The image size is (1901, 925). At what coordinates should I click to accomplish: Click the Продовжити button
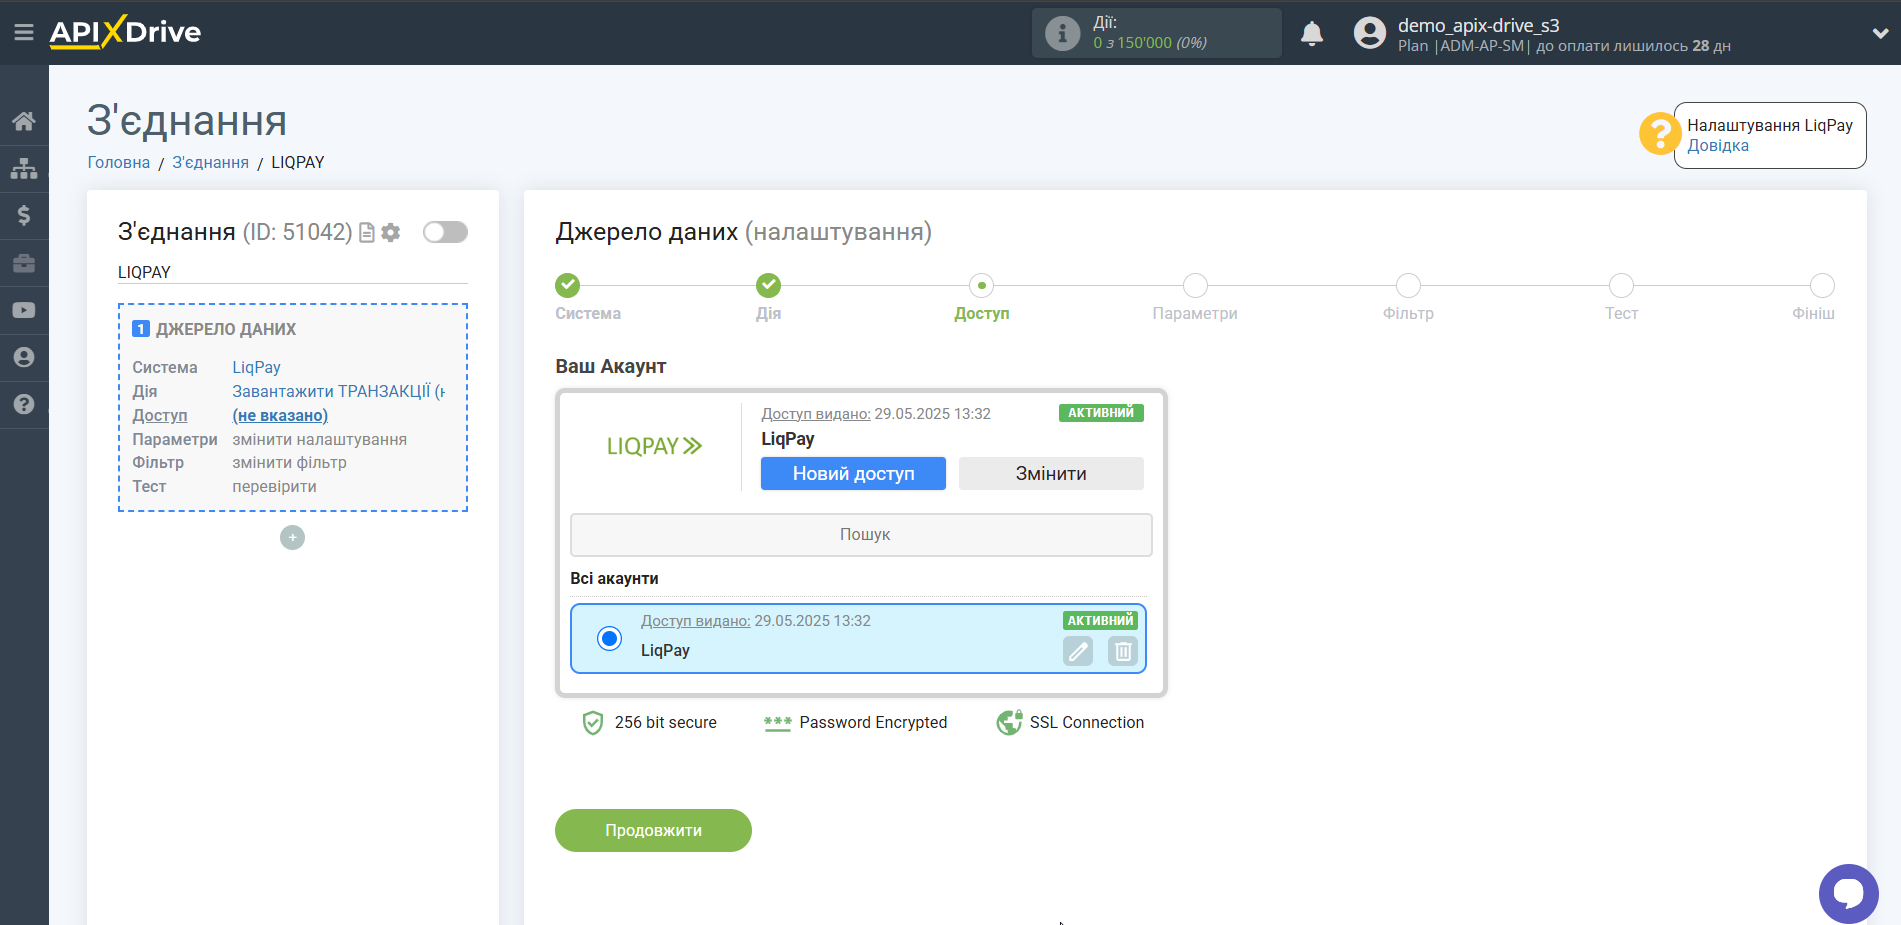[x=653, y=831]
